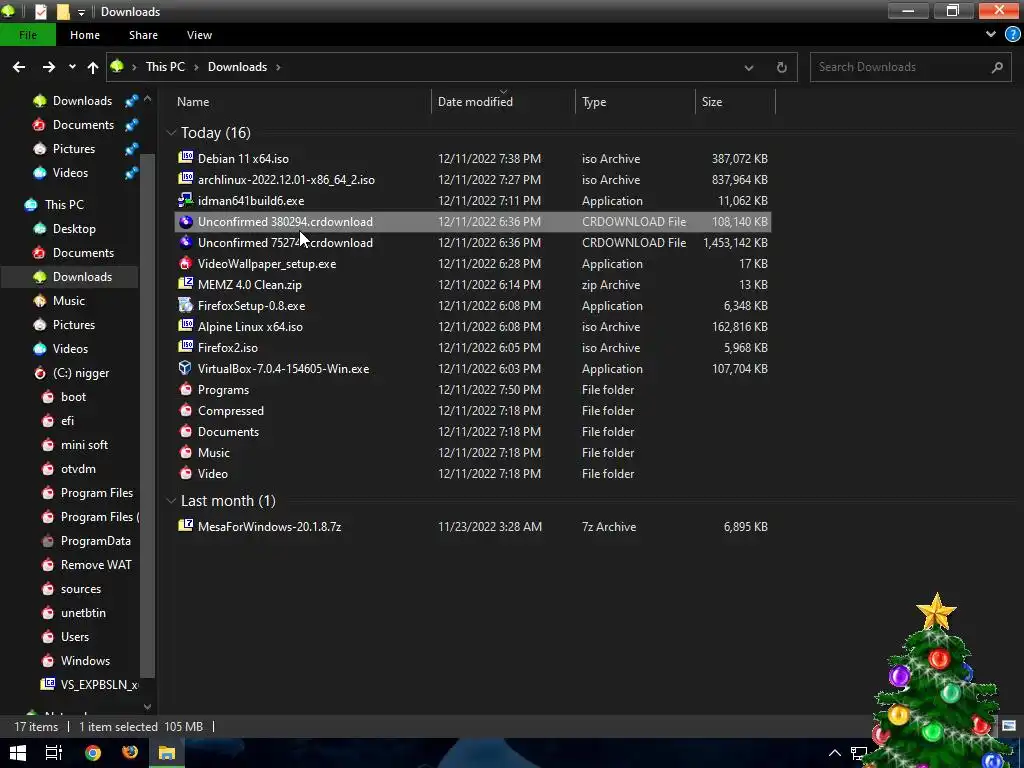Click the idman641build6.exe application icon
Image resolution: width=1024 pixels, height=768 pixels.
[186, 200]
